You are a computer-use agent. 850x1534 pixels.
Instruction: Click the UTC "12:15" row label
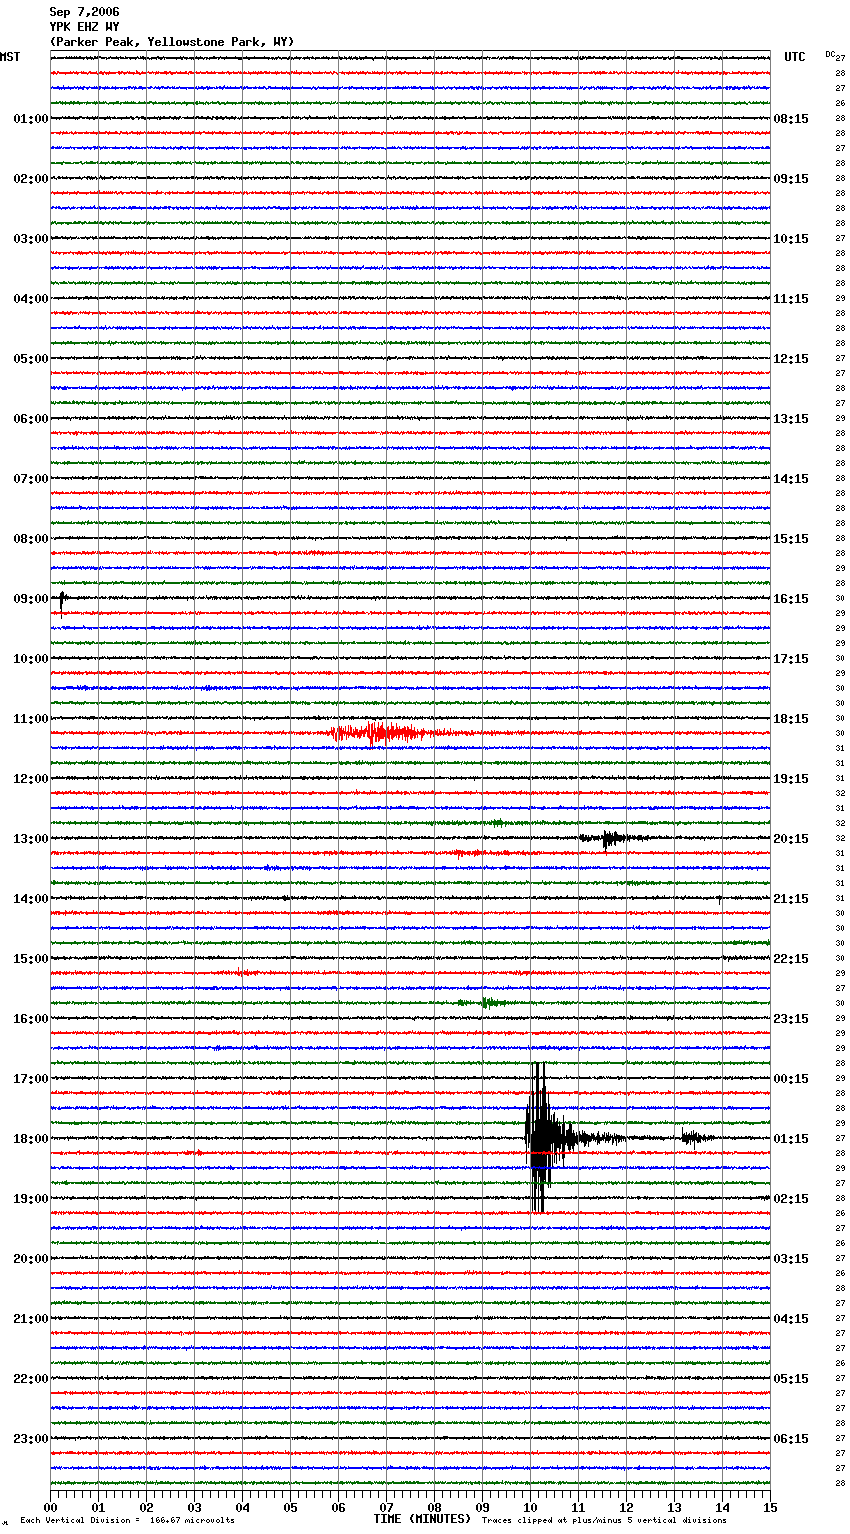[x=791, y=359]
